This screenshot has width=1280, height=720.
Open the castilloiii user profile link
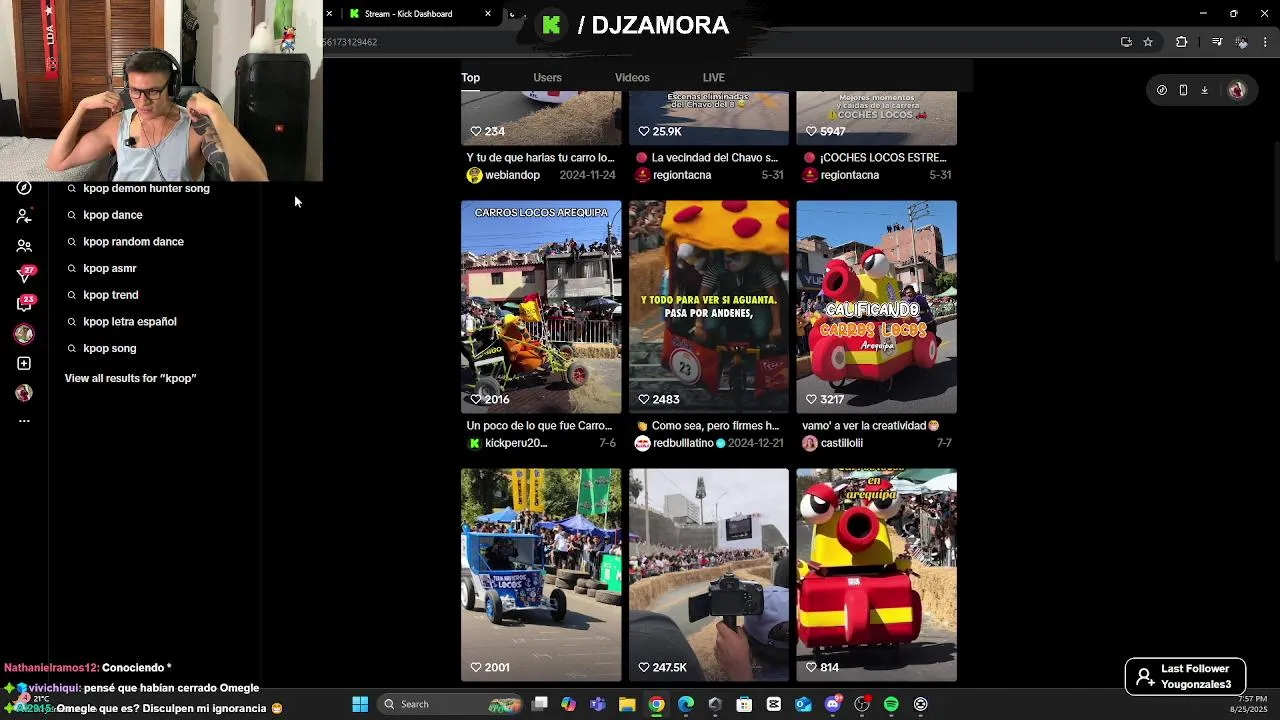pos(841,443)
